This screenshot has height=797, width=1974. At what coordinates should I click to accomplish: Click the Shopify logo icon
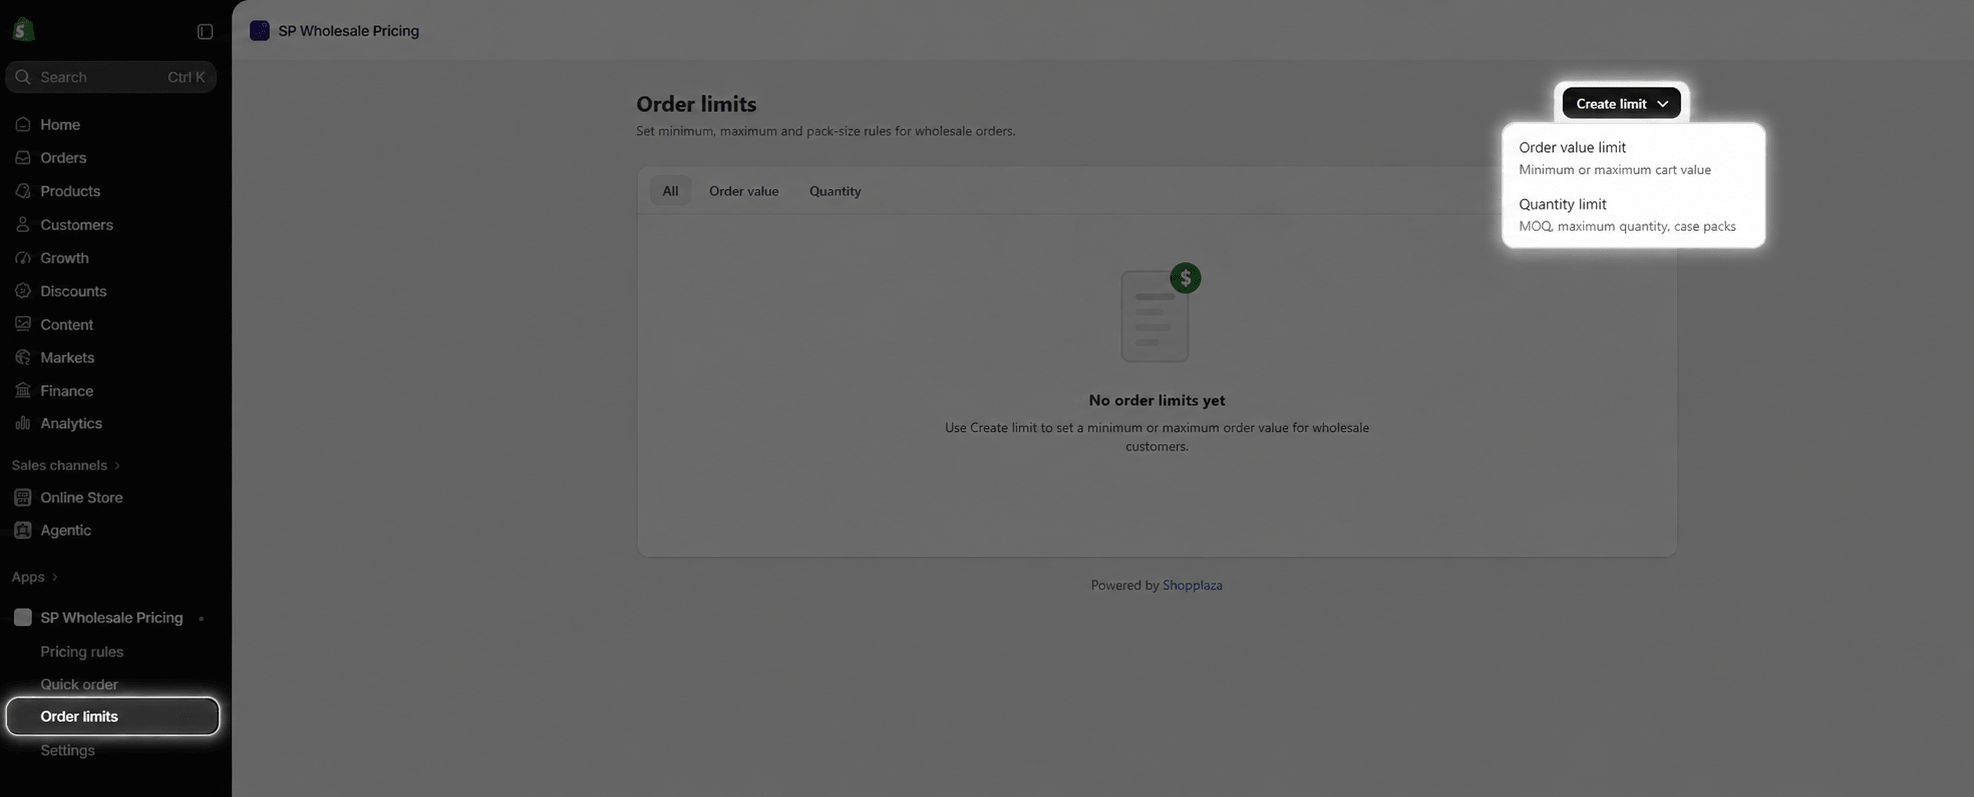(23, 30)
